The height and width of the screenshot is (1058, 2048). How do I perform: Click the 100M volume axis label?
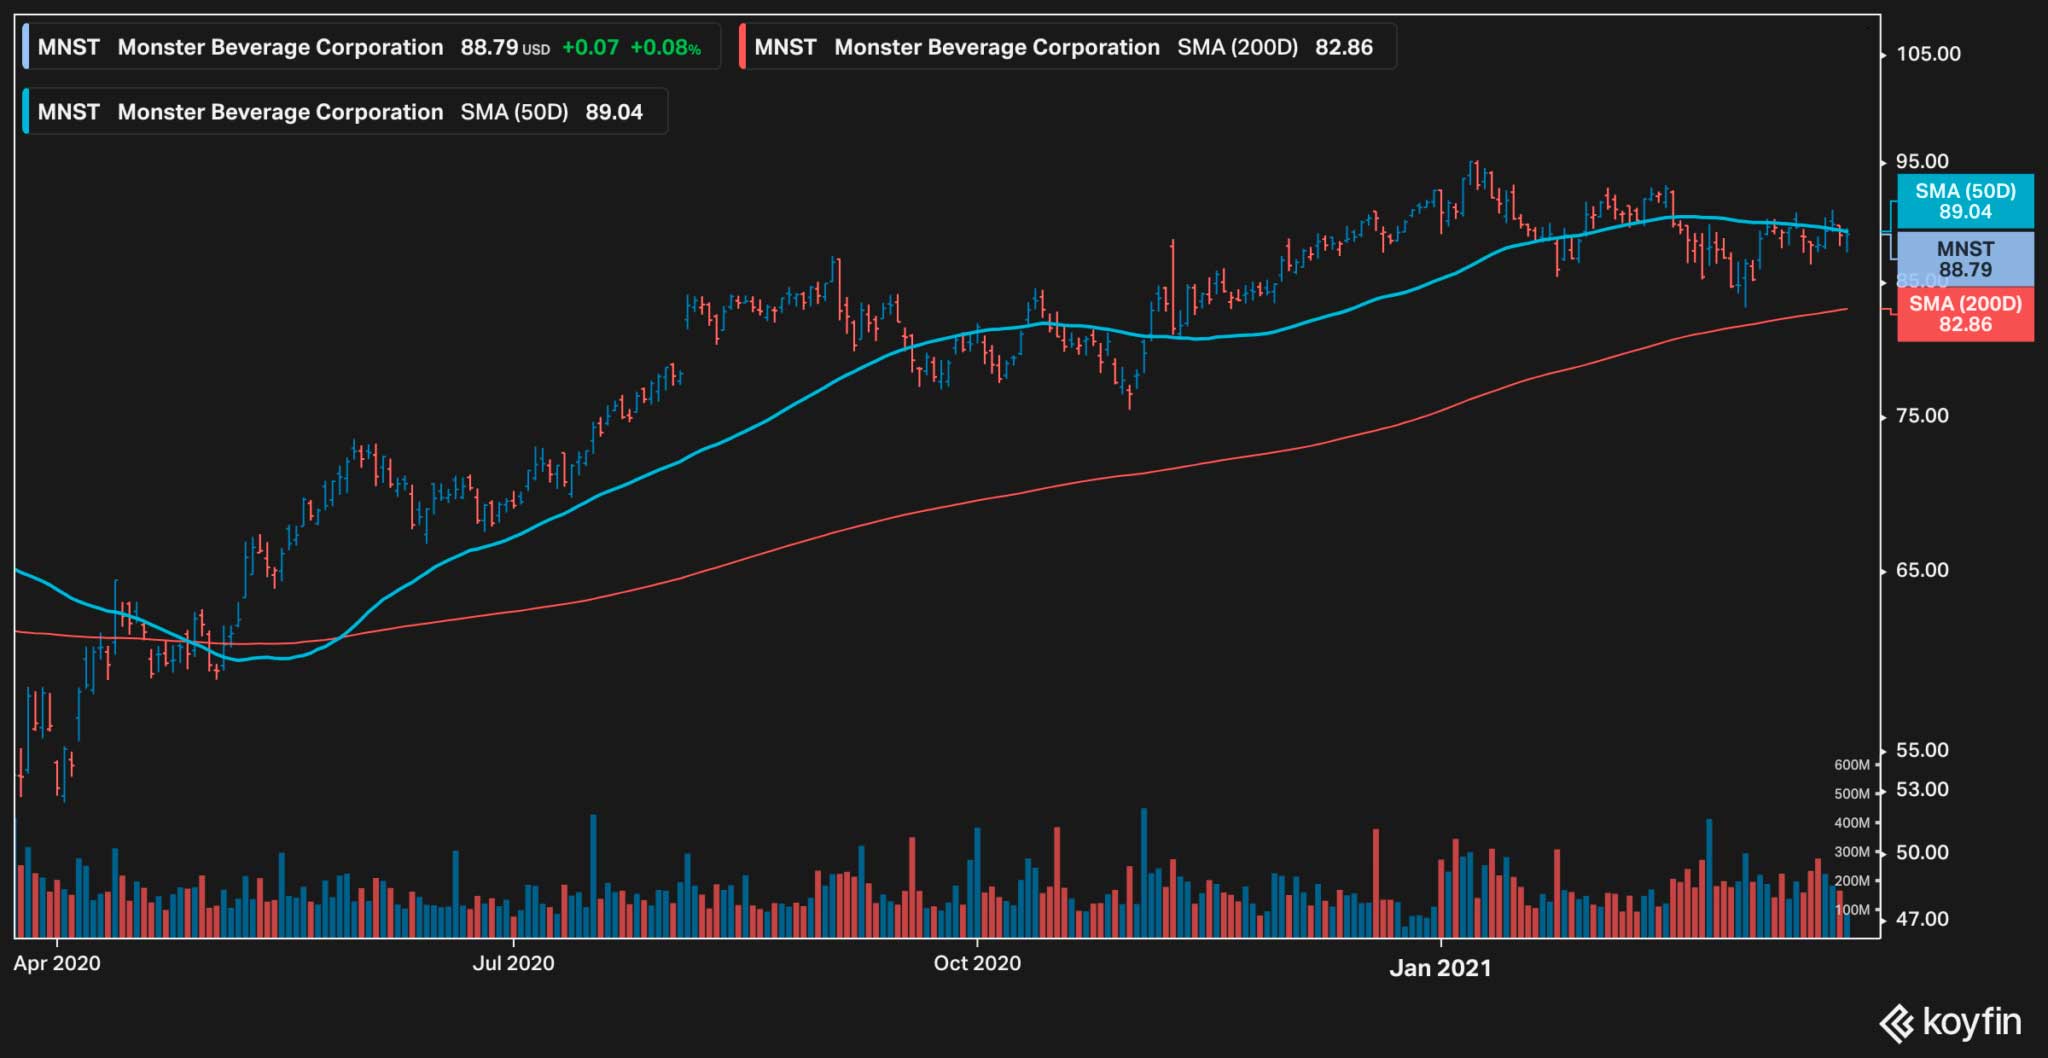pyautogui.click(x=1852, y=910)
